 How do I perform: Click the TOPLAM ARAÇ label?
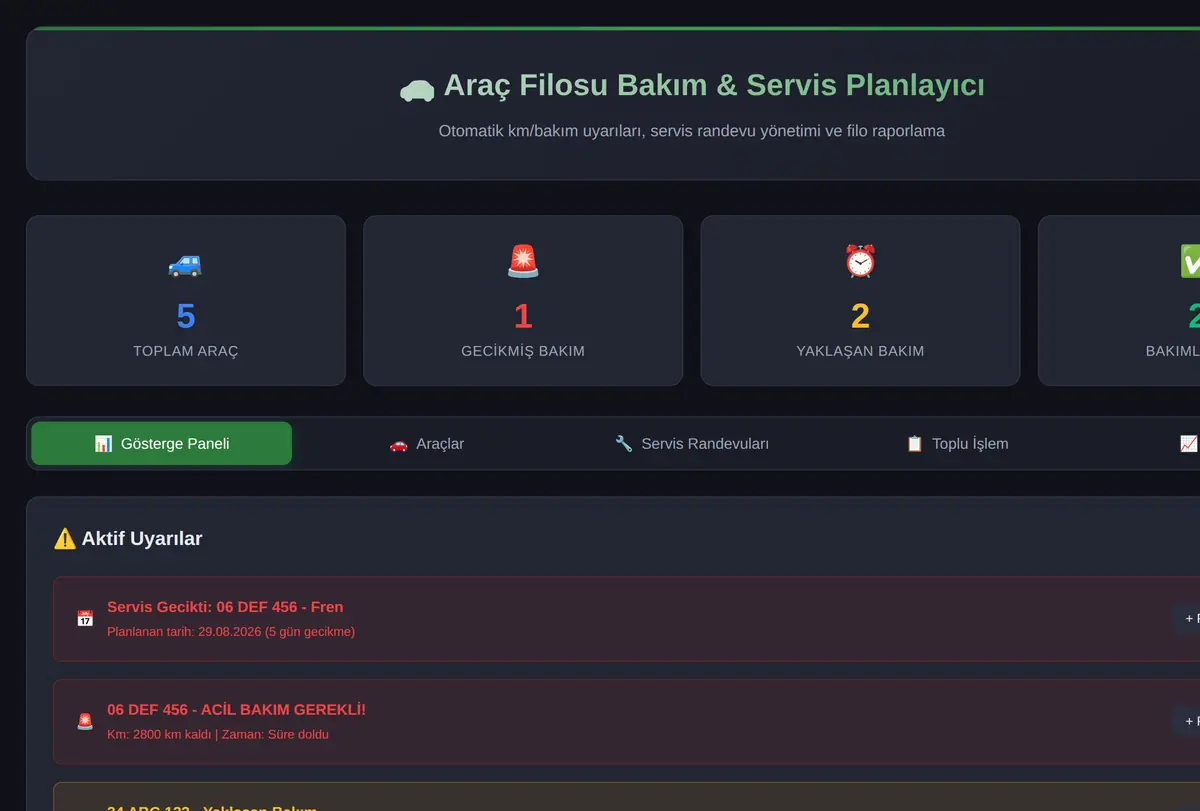[x=186, y=351]
